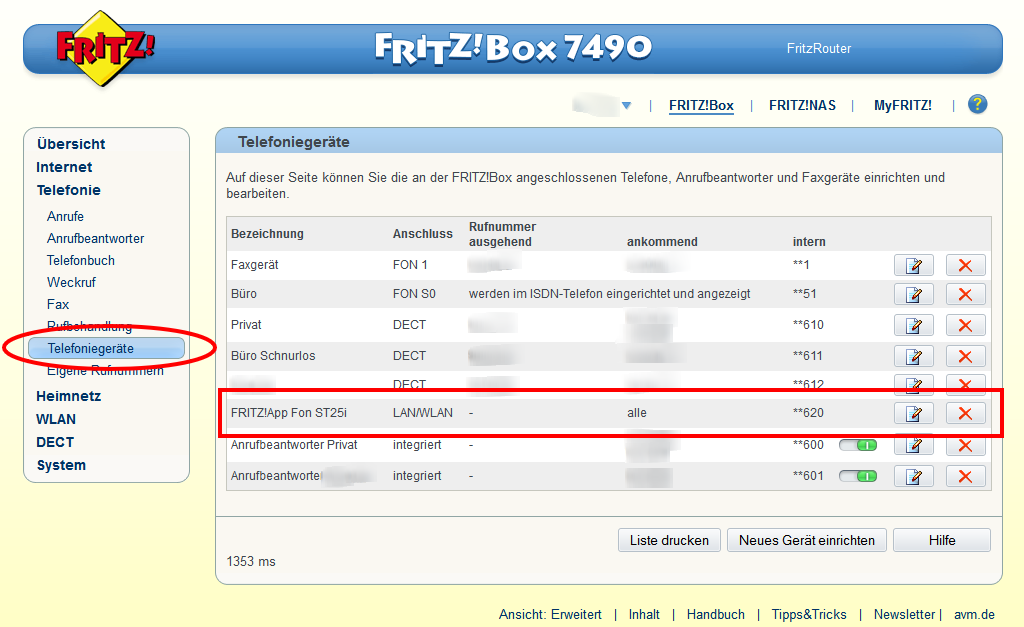
Task: Open the Heimnetz menu
Action: 69,396
